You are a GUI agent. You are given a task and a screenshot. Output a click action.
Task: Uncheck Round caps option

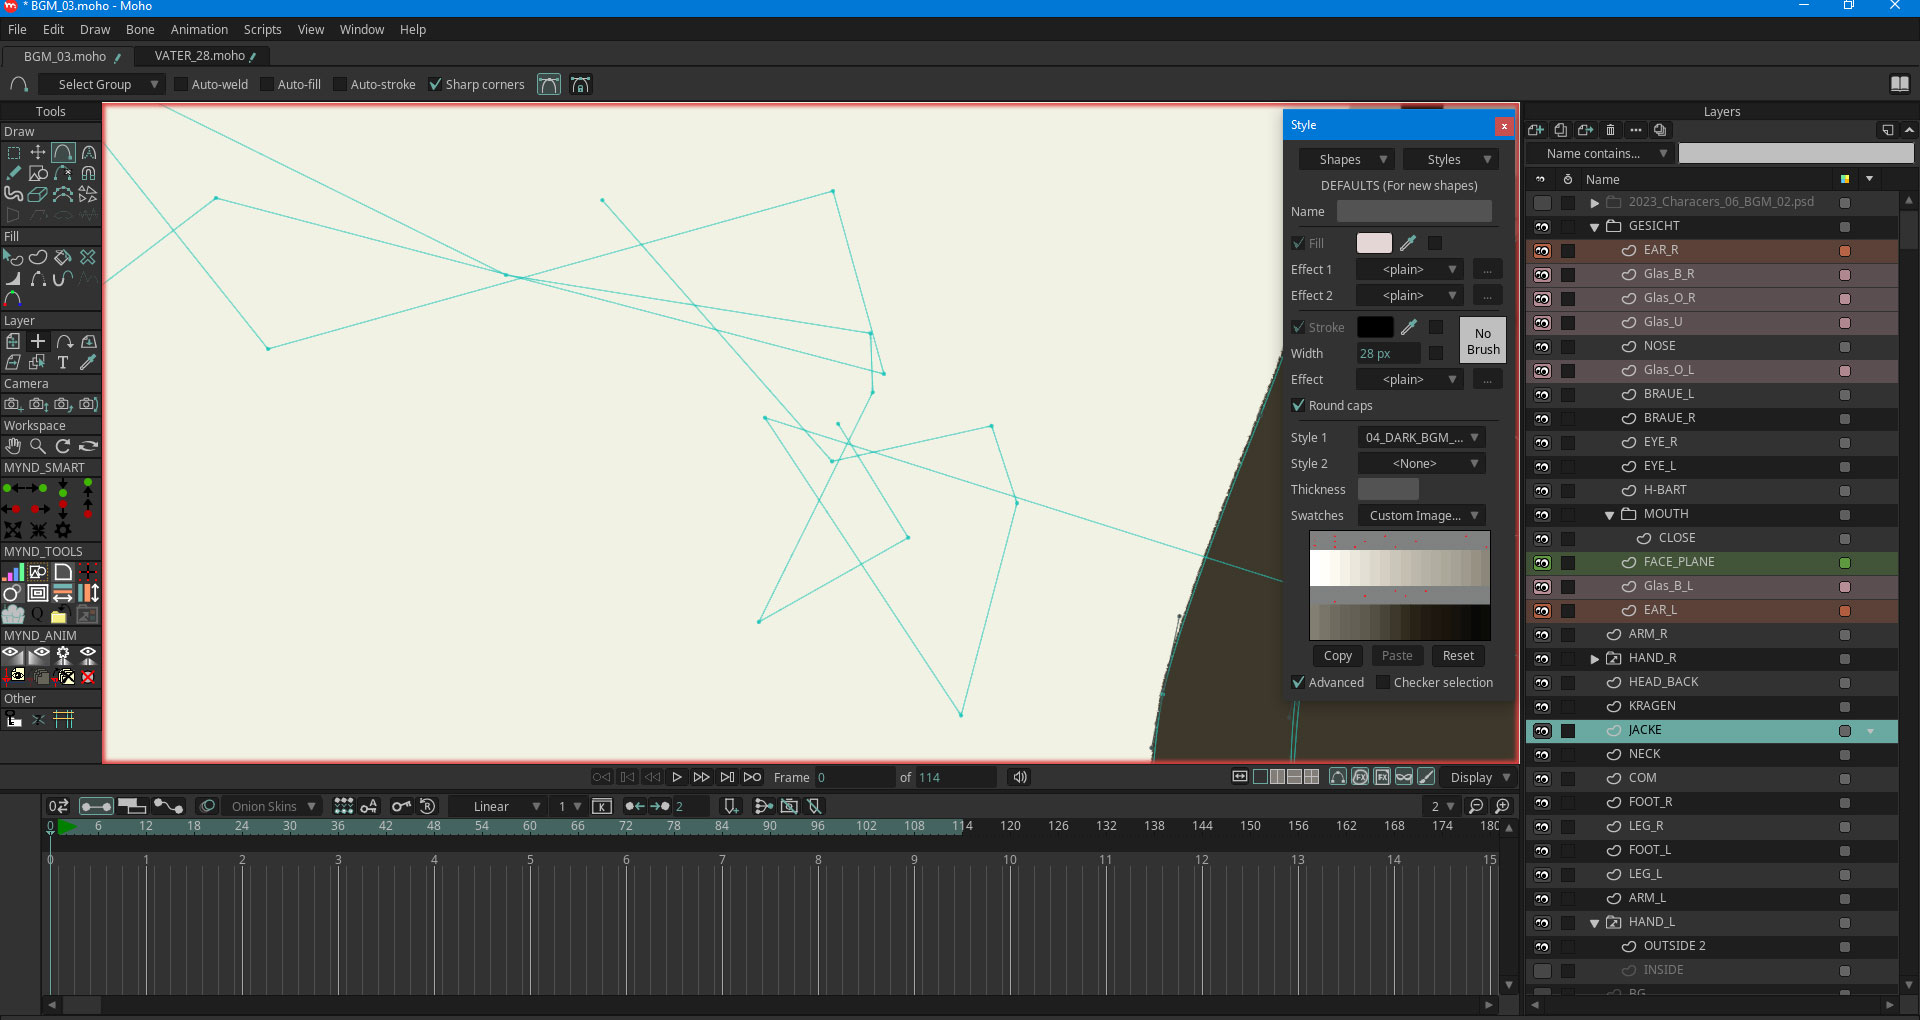[1298, 405]
